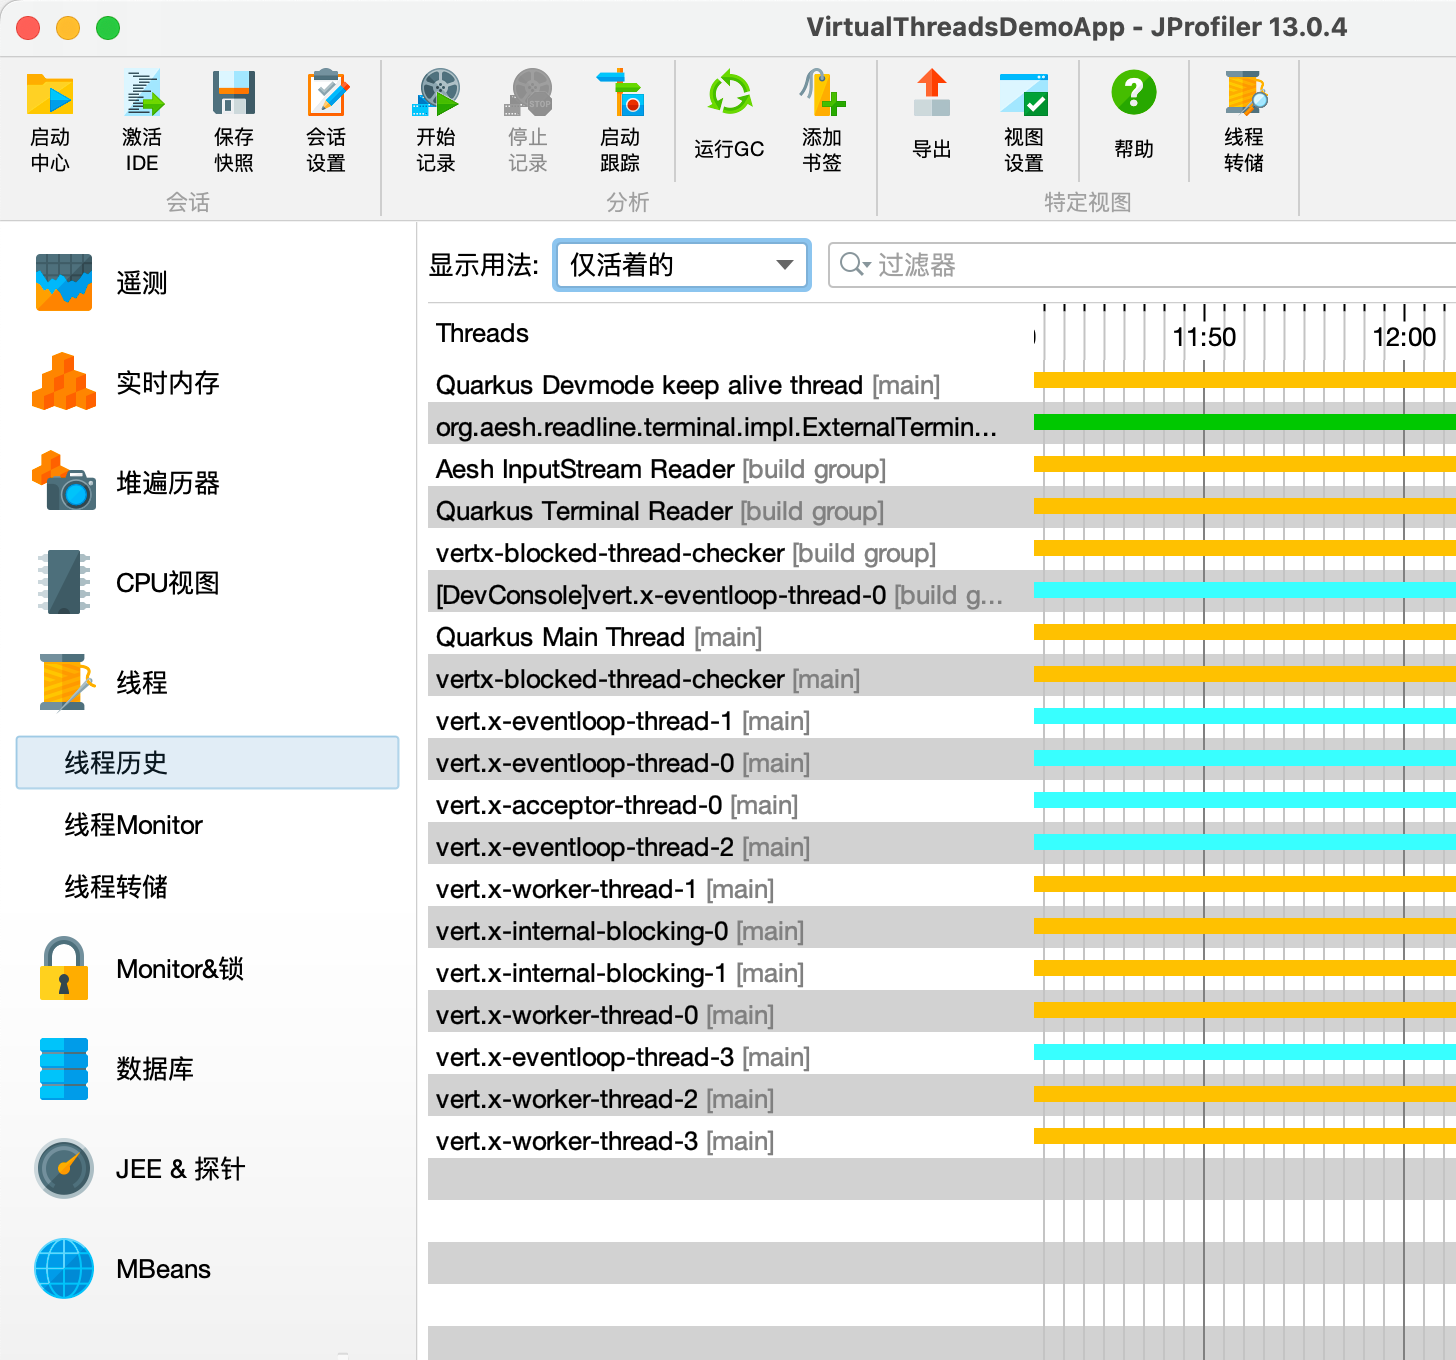Start recording with 开始记录
The width and height of the screenshot is (1456, 1360).
coord(436,122)
